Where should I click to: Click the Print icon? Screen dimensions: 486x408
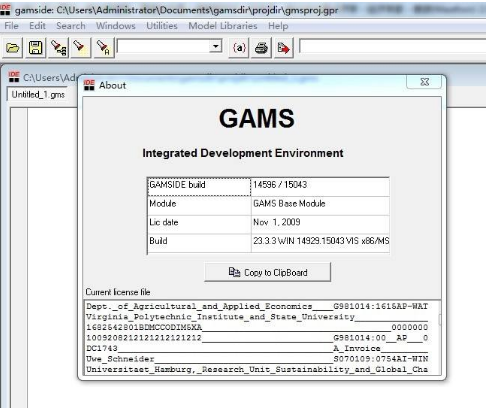[261, 48]
